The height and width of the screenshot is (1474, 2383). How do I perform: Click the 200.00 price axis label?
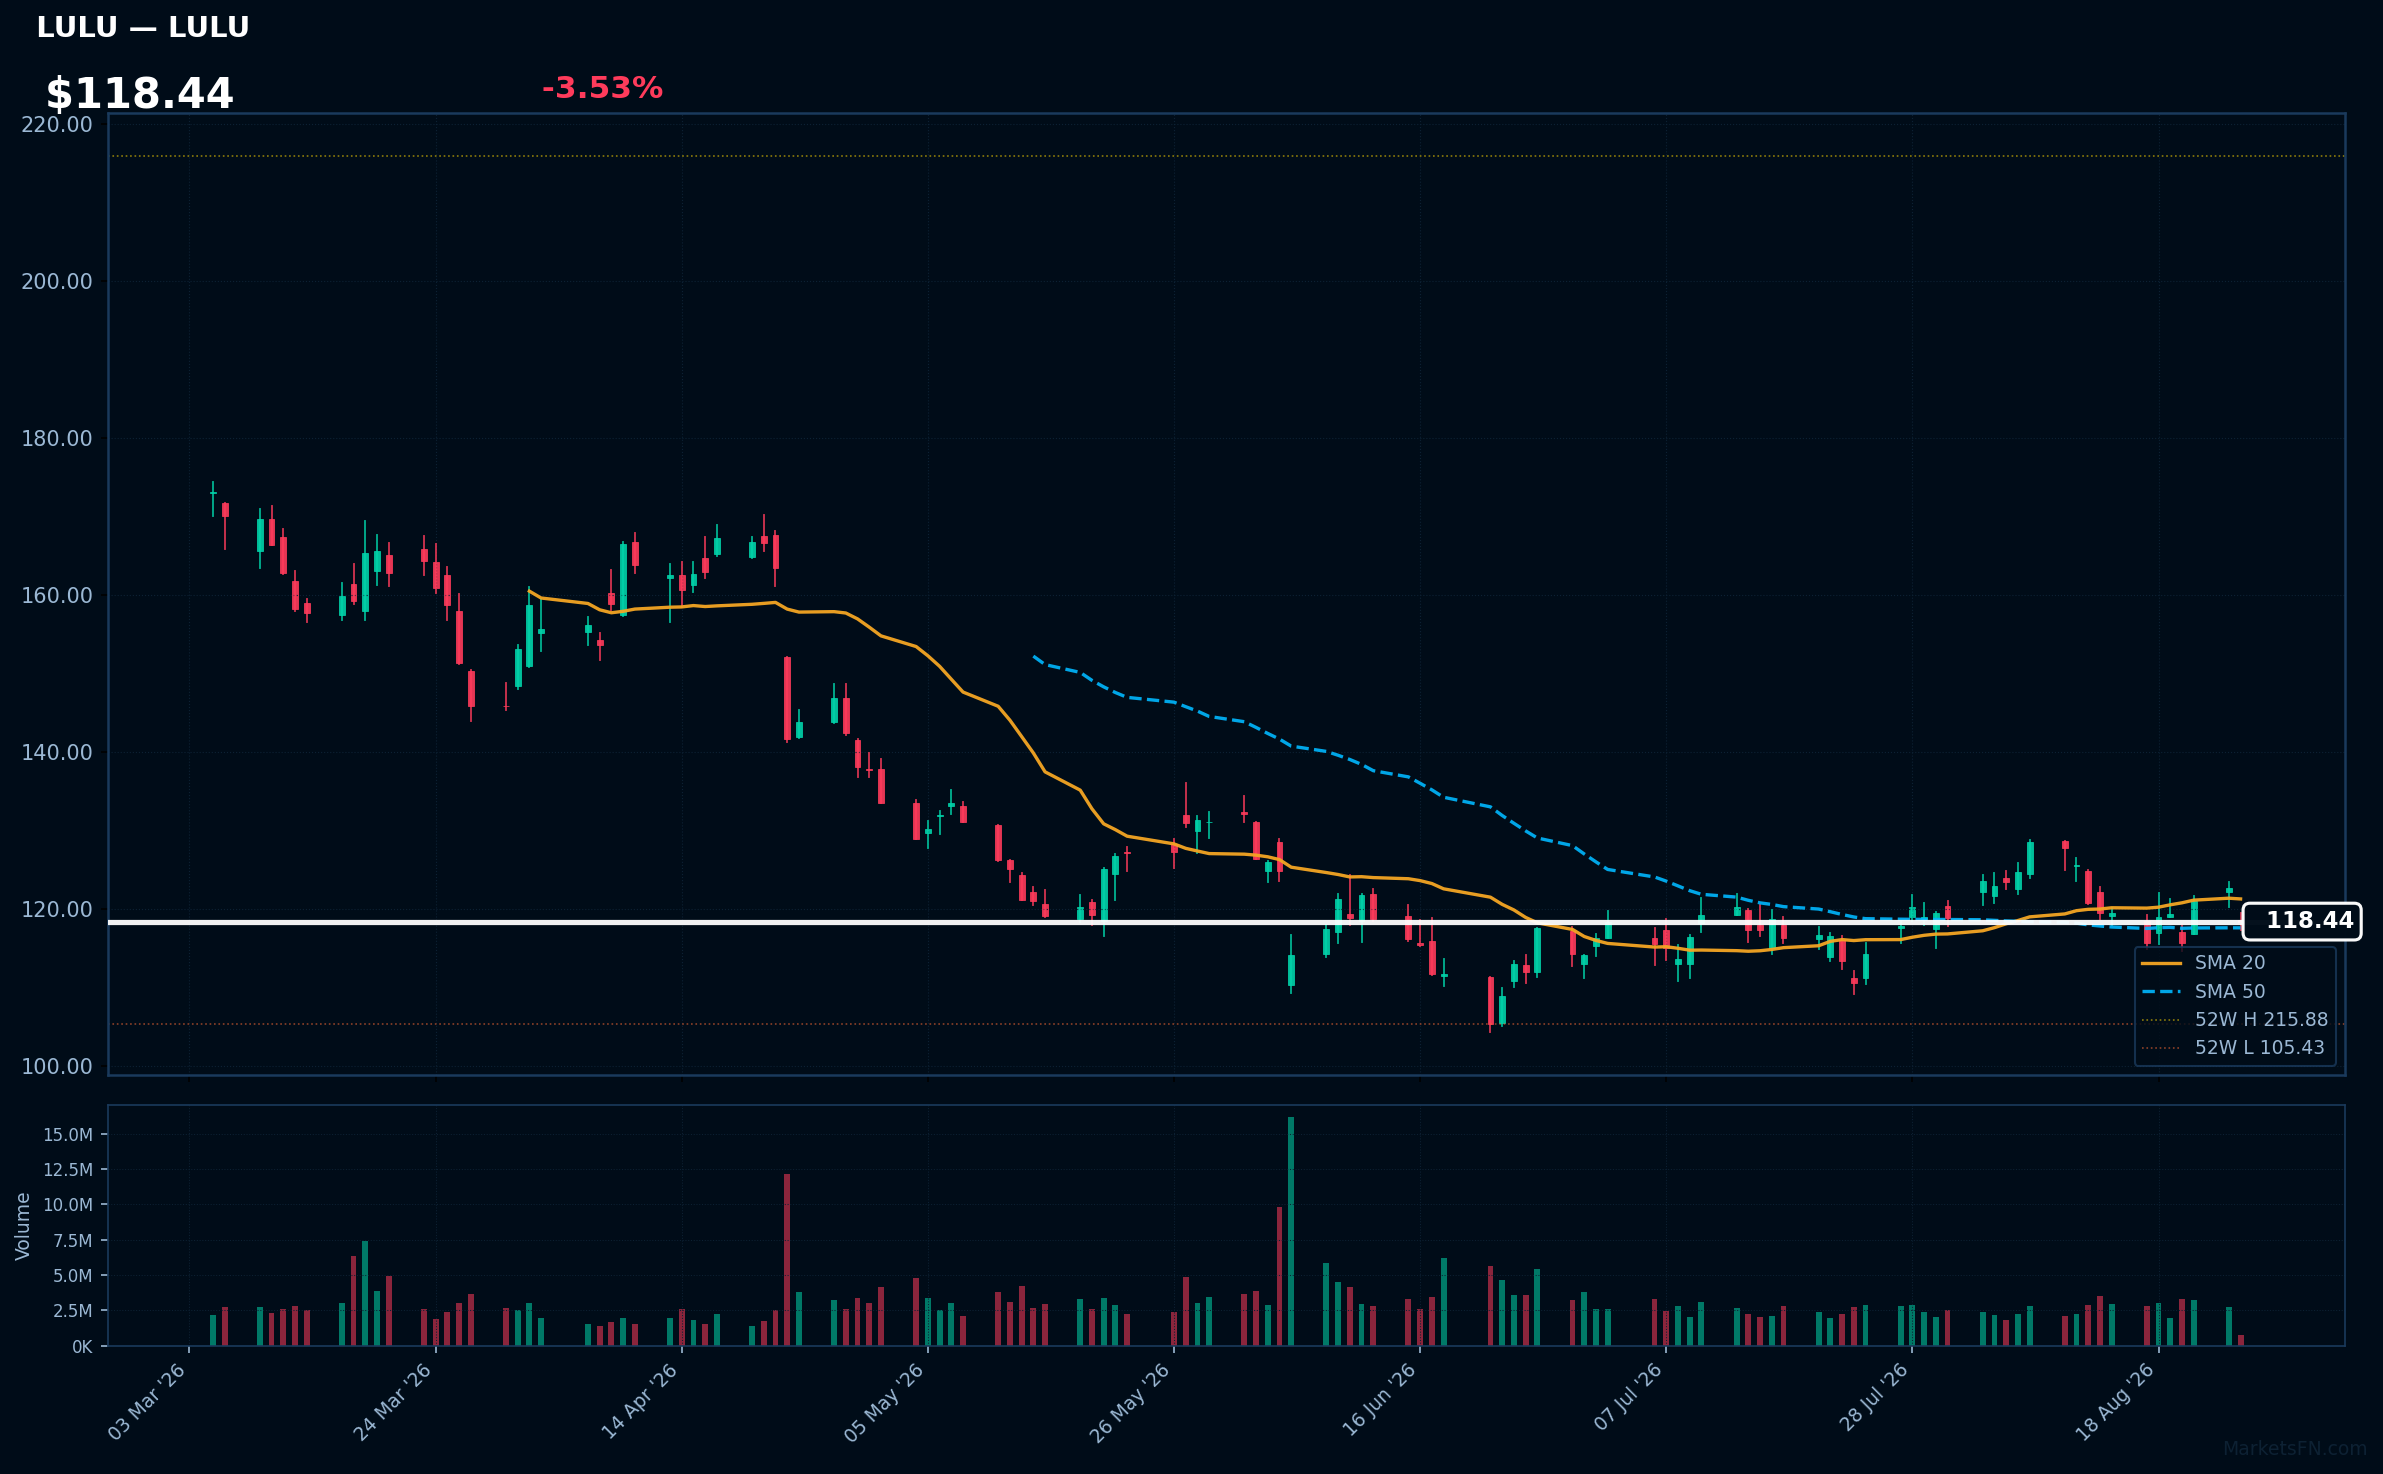click(57, 282)
